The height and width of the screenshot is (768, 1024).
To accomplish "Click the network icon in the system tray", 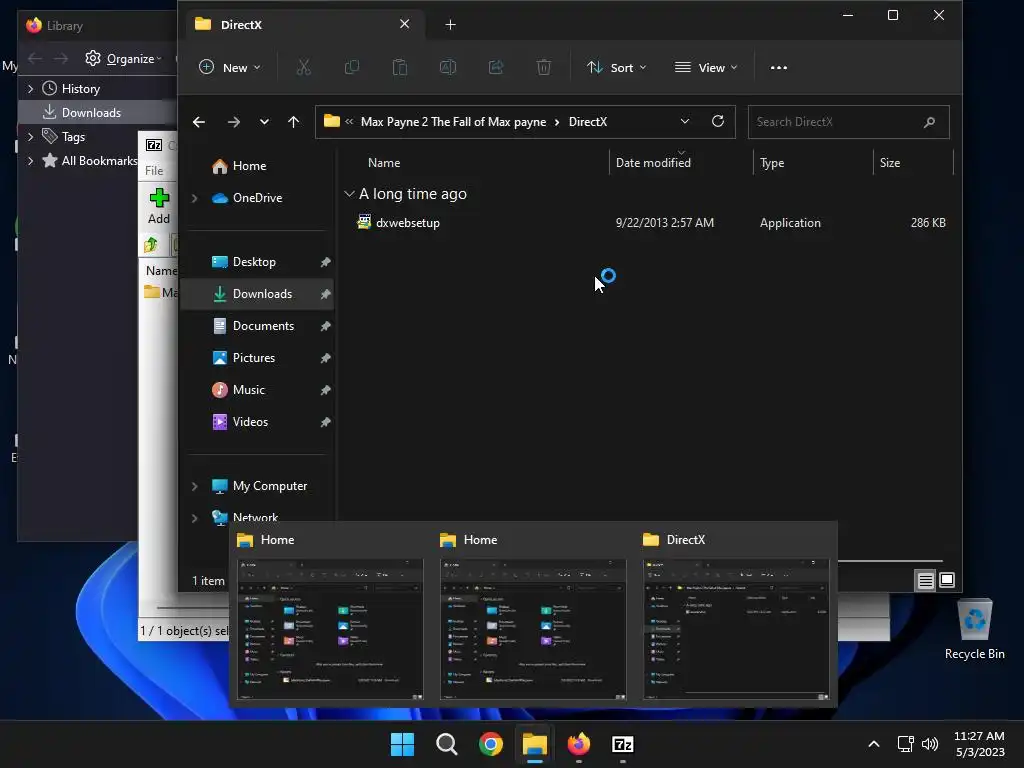I will [x=905, y=744].
